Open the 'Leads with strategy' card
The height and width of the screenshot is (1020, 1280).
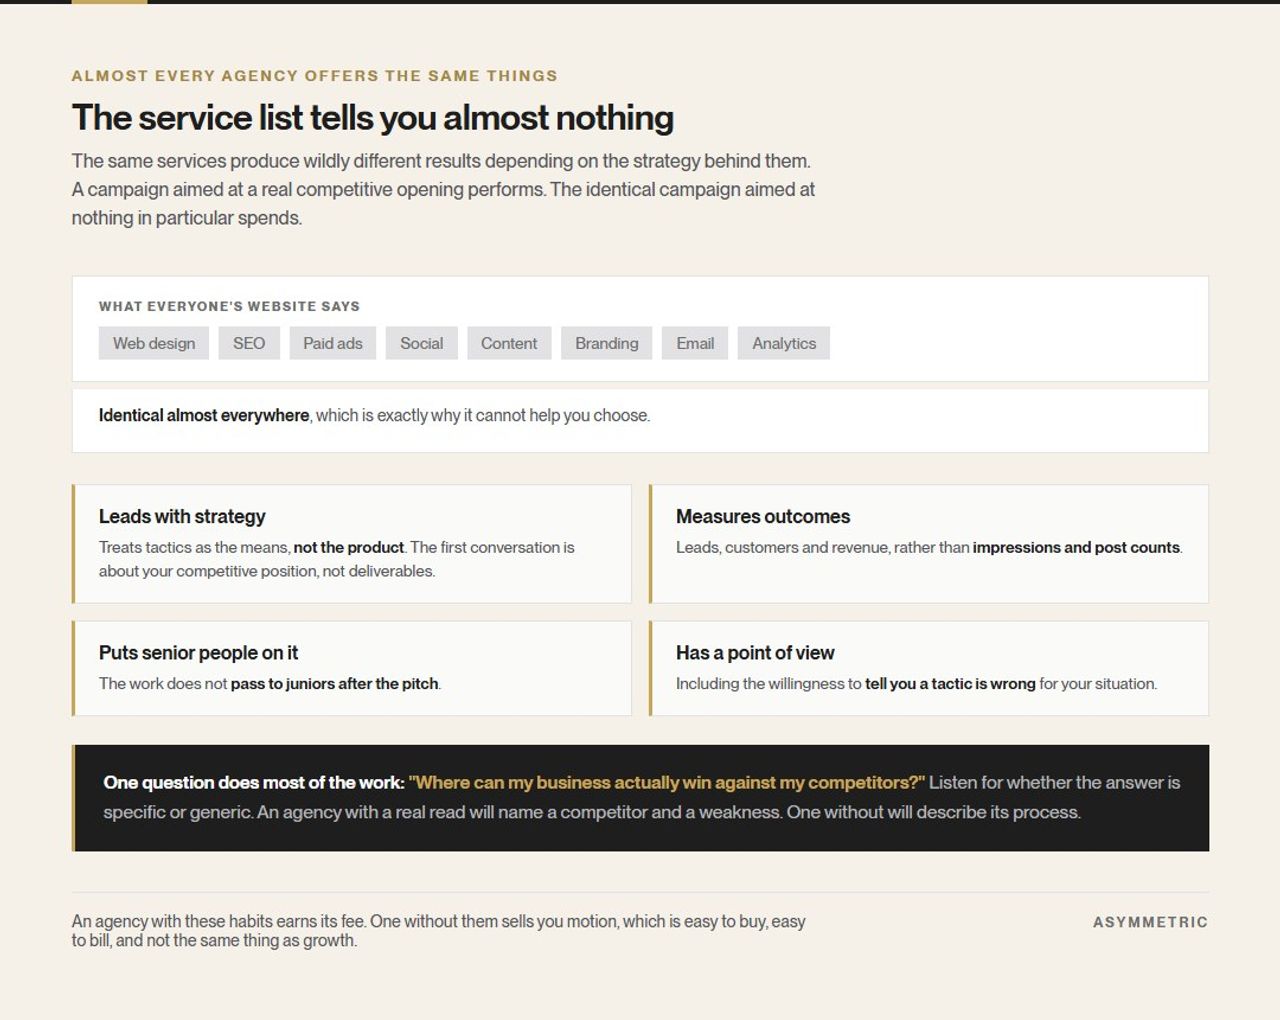tap(352, 544)
